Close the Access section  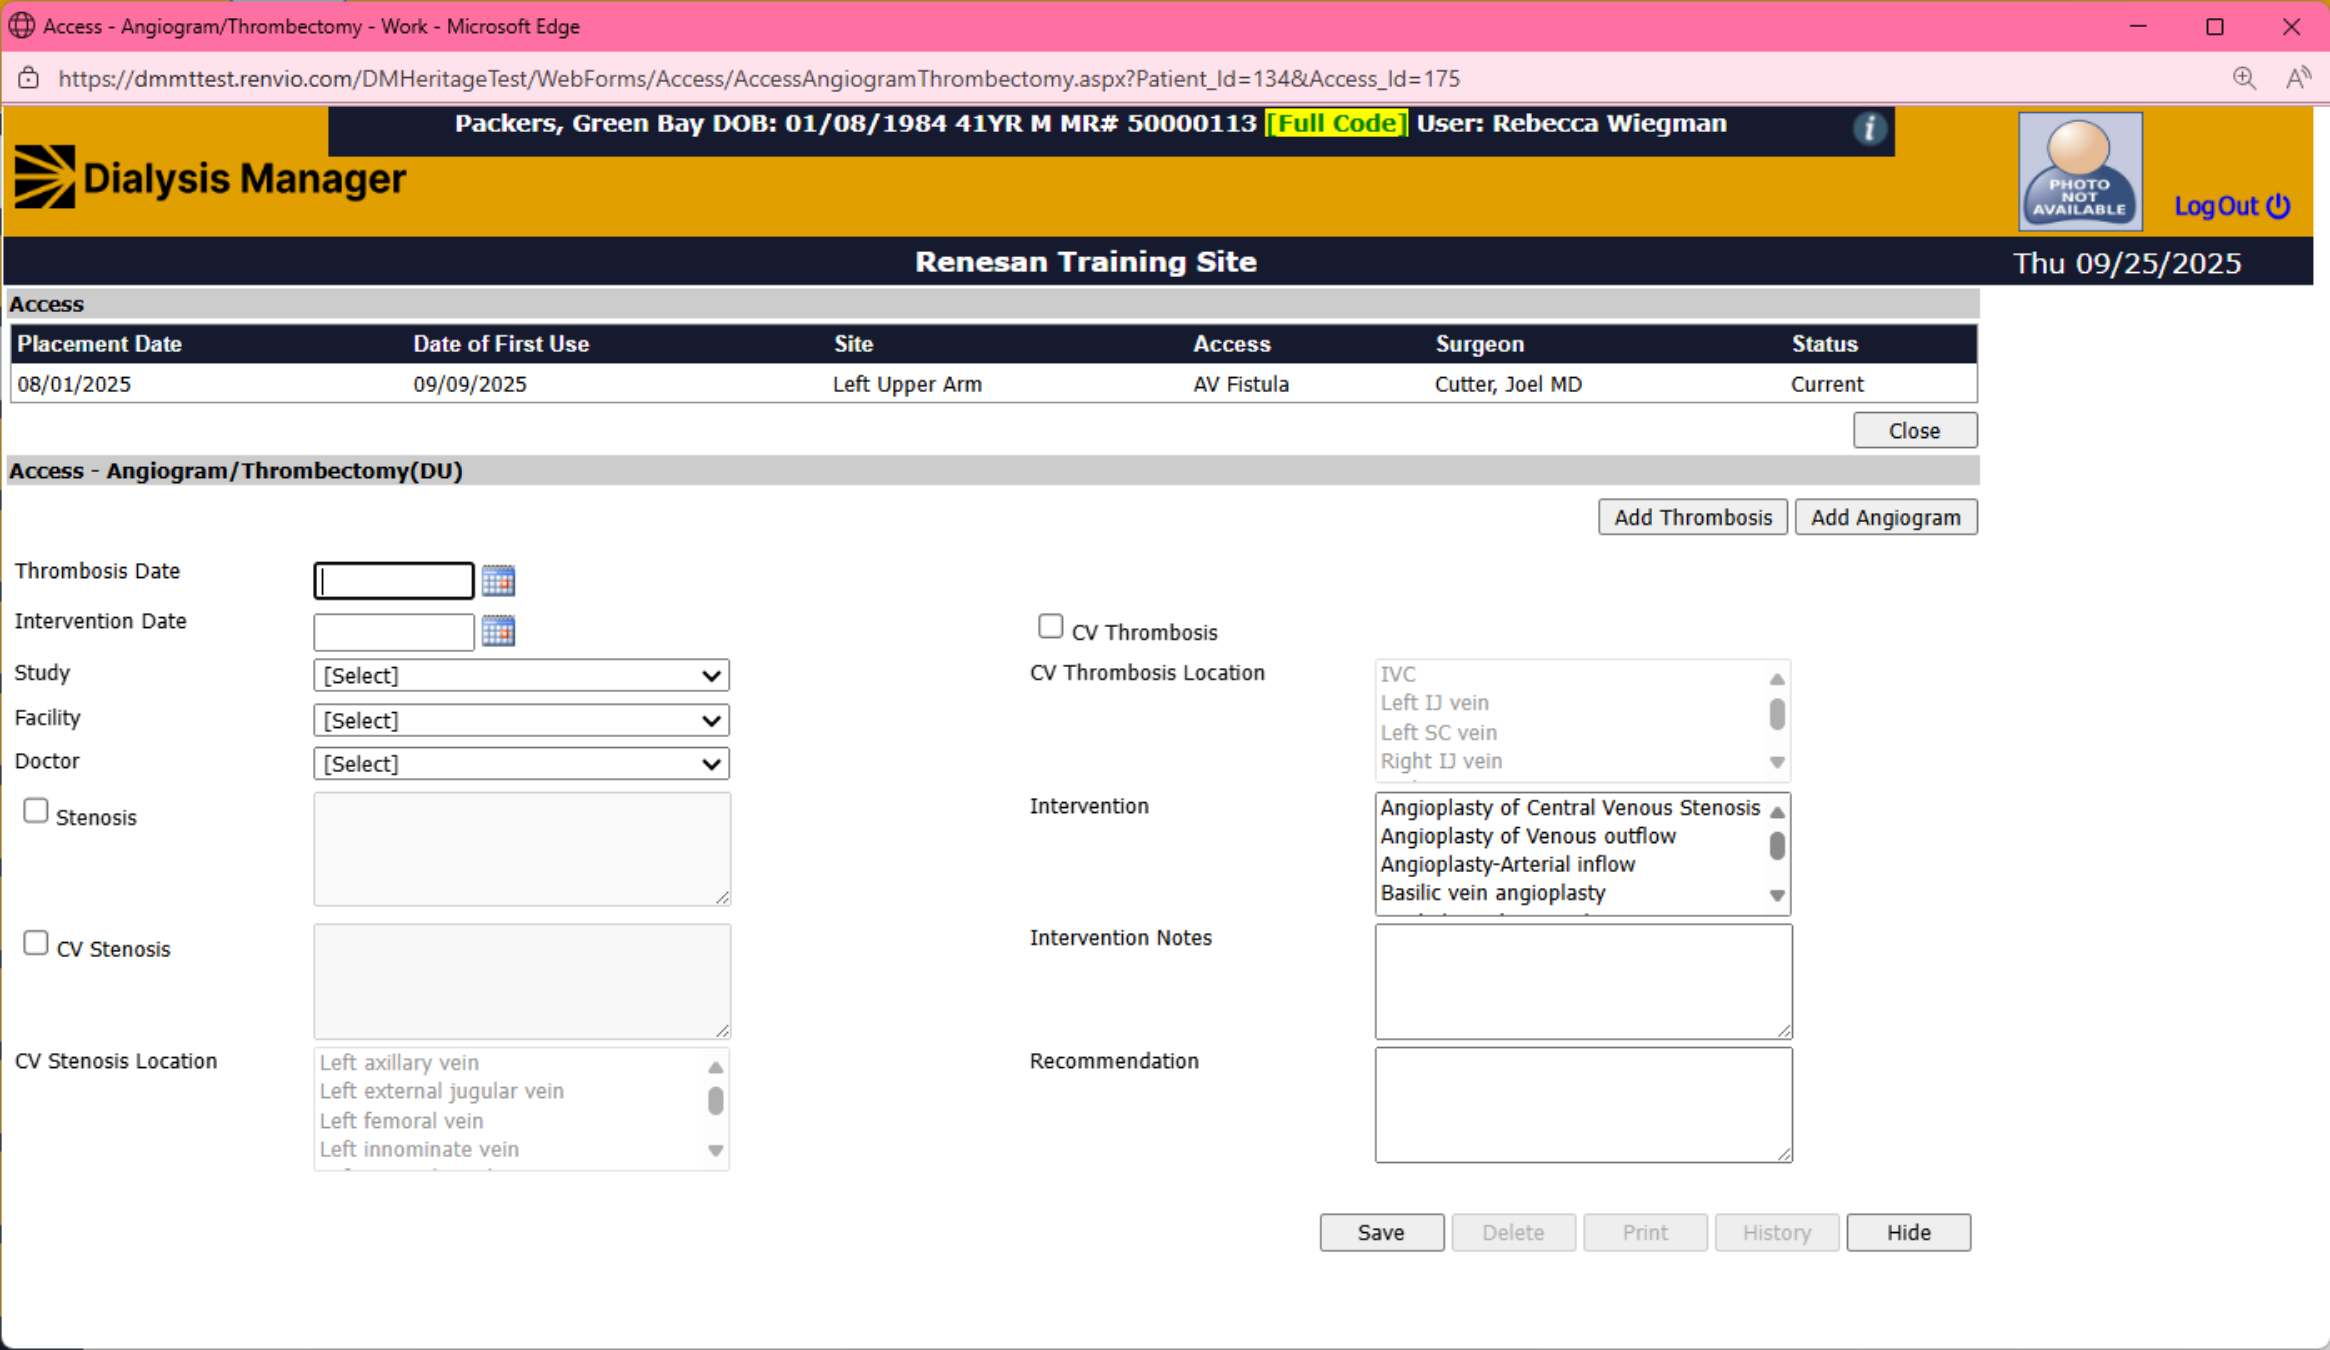1915,430
